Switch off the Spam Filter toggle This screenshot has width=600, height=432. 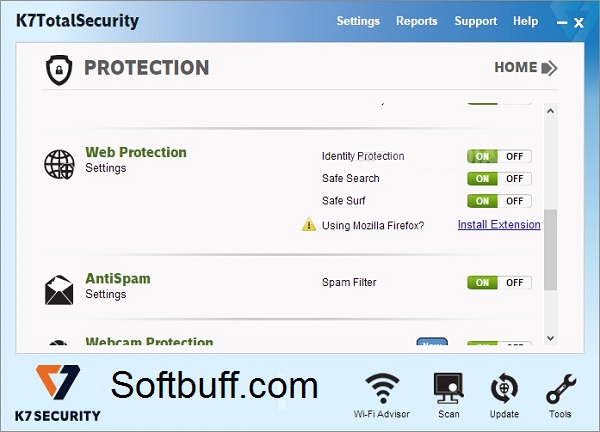click(515, 283)
